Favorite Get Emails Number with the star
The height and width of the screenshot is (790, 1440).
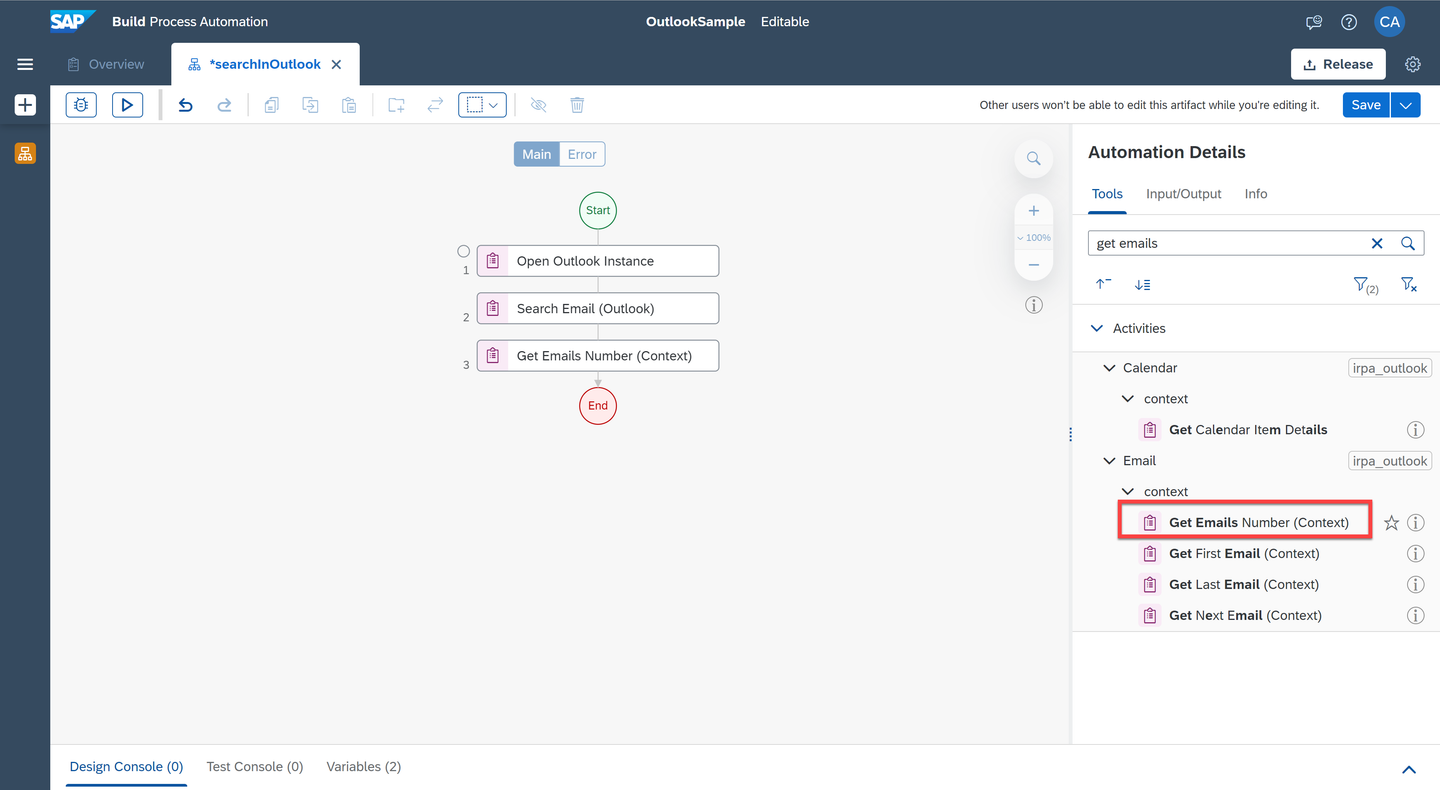(x=1391, y=523)
